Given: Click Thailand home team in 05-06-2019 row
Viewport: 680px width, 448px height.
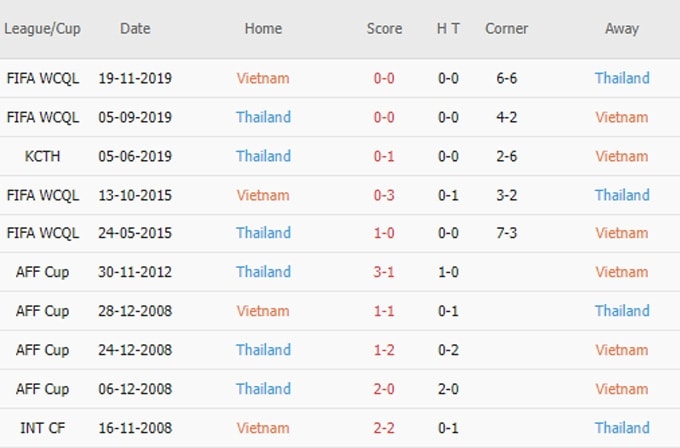Looking at the screenshot, I should (263, 156).
